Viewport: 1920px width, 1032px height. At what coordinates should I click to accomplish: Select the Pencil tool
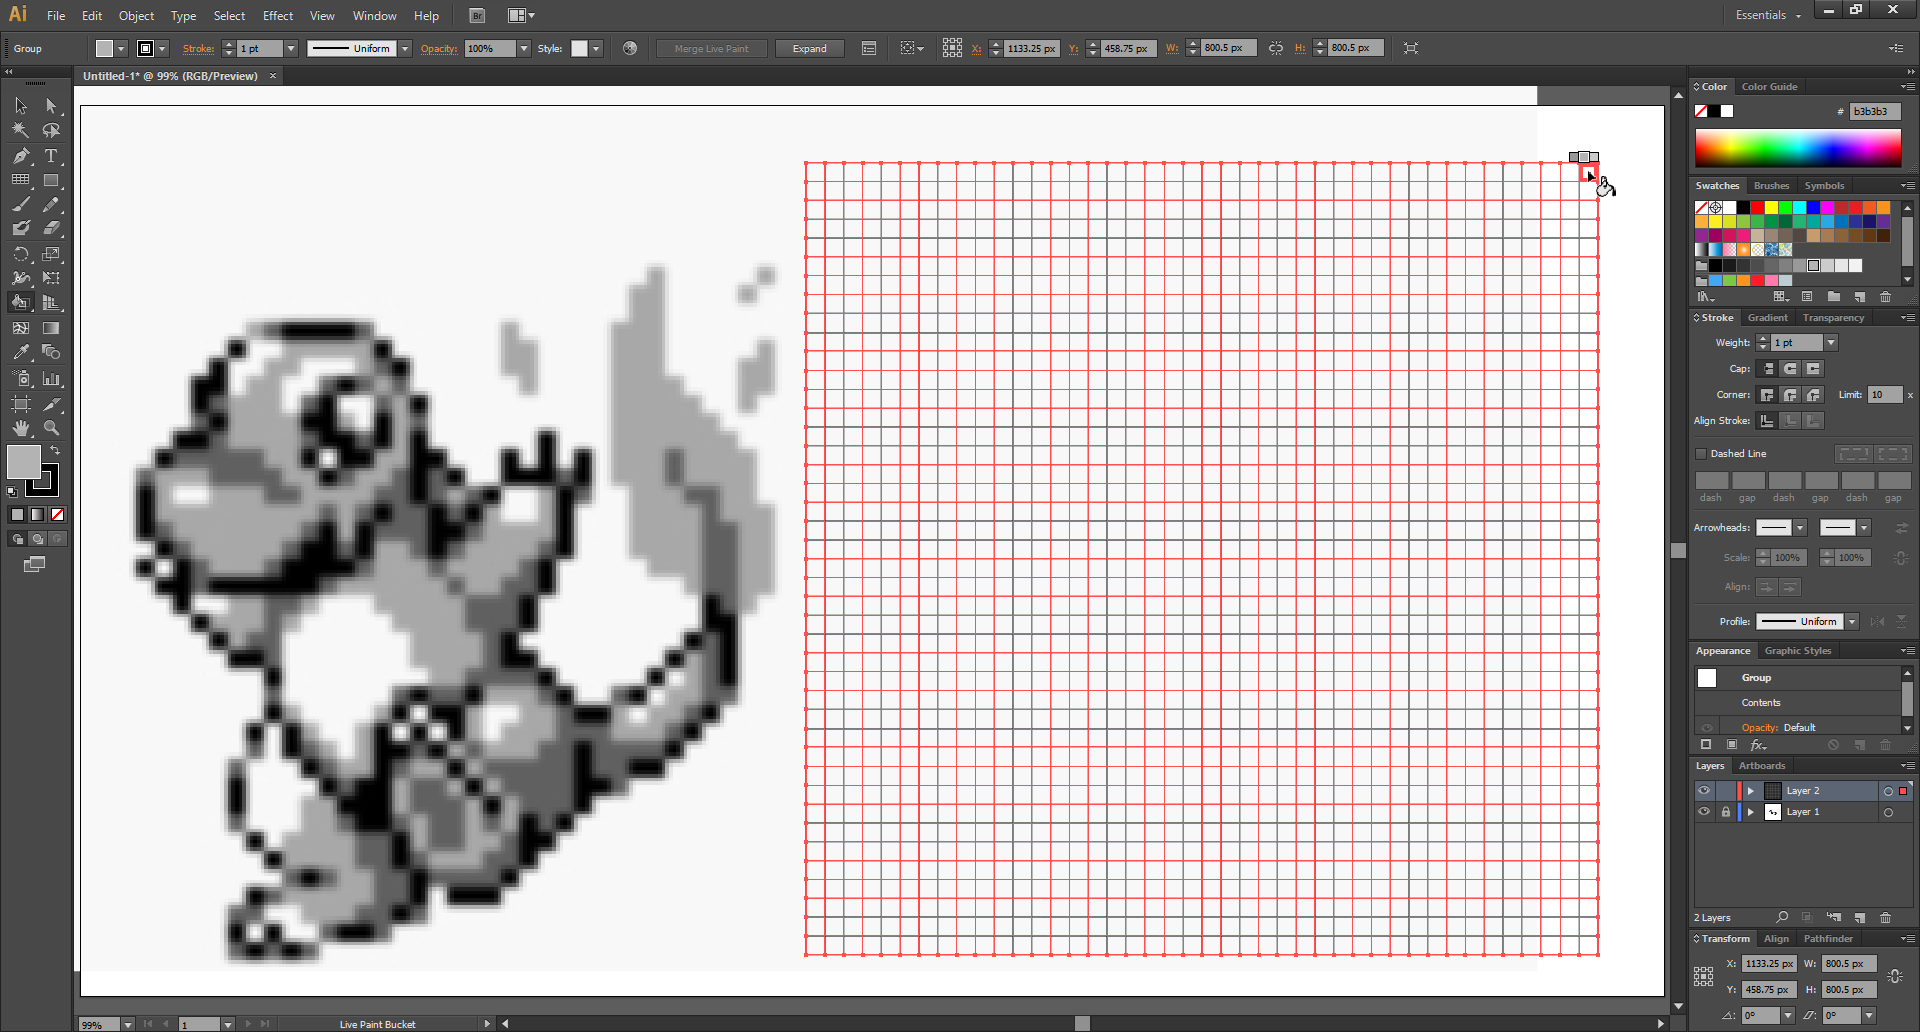51,204
